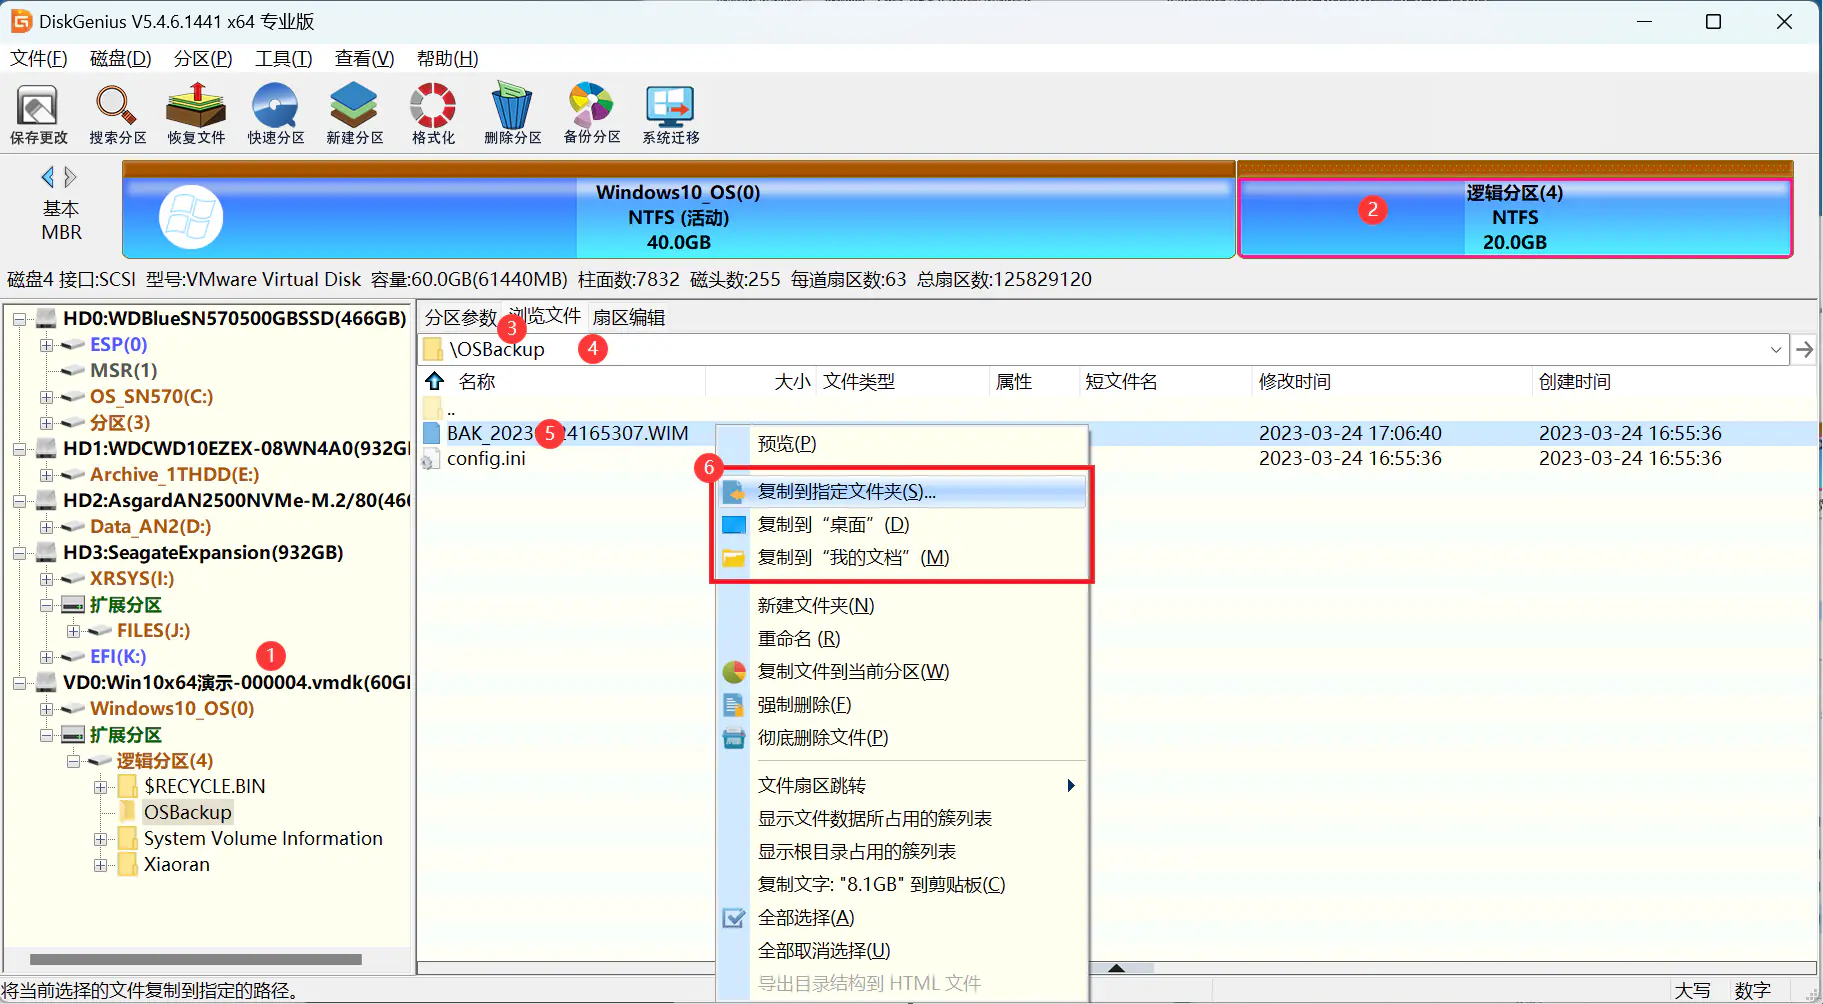Go to the previous disk with left arrow
1823x1004 pixels.
[47, 178]
